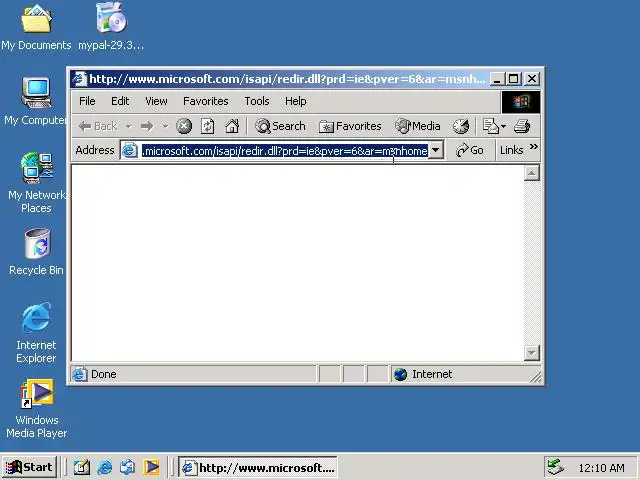Open the History toolbar icon
This screenshot has height=480, width=640.
[x=461, y=126]
